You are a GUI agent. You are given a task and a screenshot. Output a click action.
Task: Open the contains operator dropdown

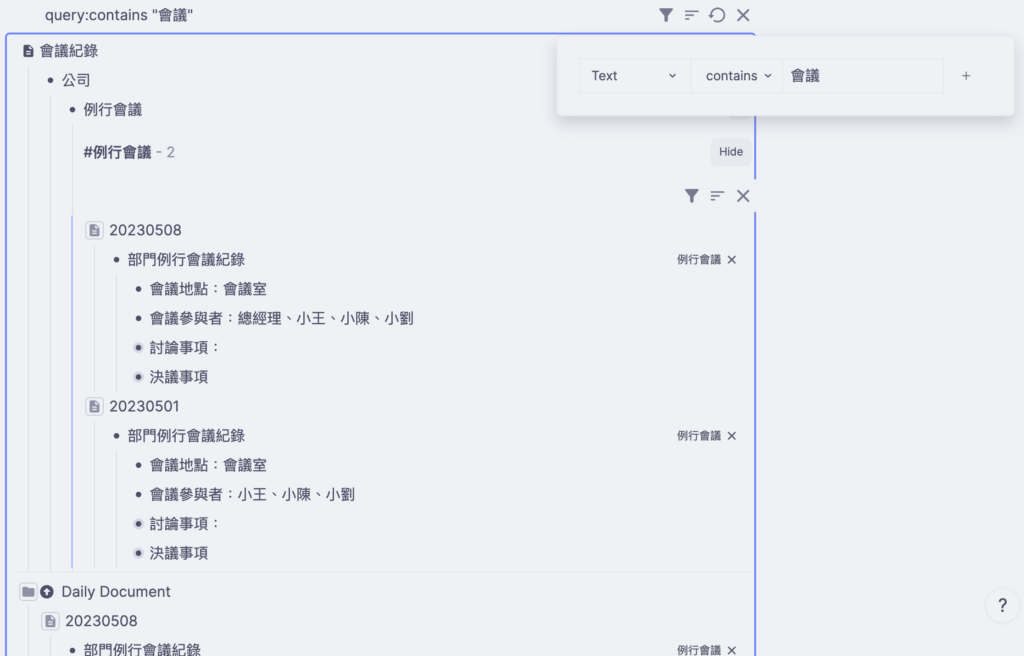point(738,76)
